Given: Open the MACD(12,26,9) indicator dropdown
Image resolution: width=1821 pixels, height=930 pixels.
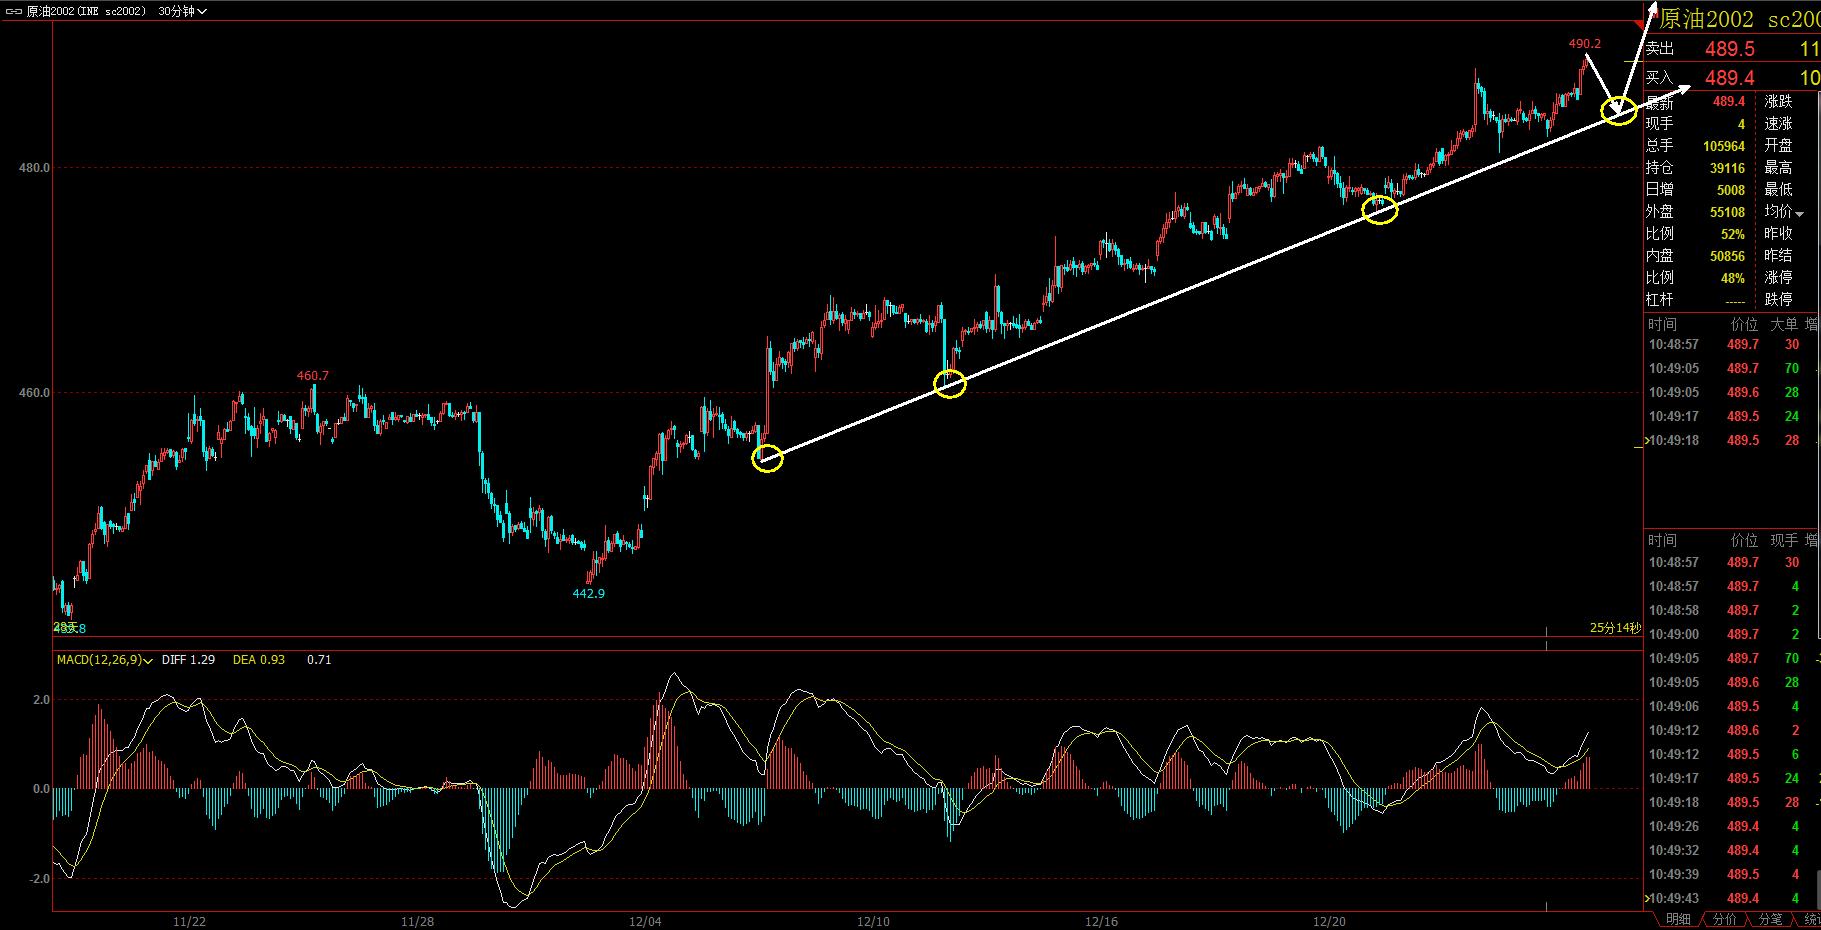Looking at the screenshot, I should pyautogui.click(x=105, y=660).
